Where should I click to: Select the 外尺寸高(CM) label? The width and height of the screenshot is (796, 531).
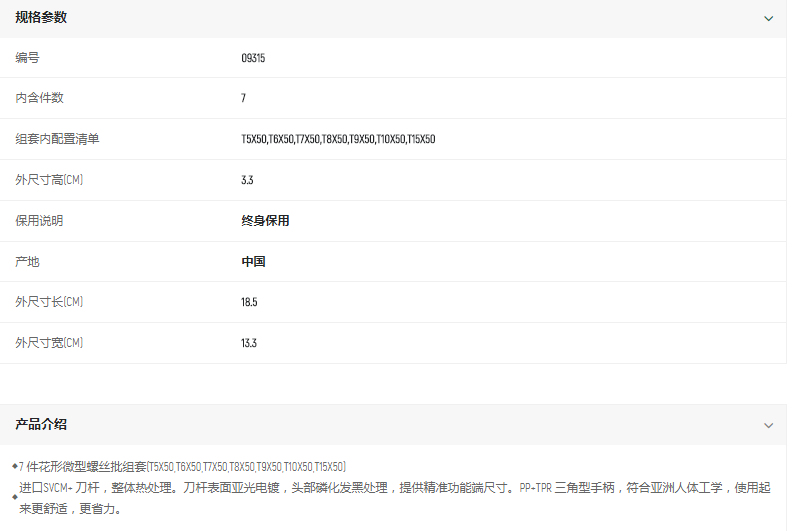pos(49,180)
